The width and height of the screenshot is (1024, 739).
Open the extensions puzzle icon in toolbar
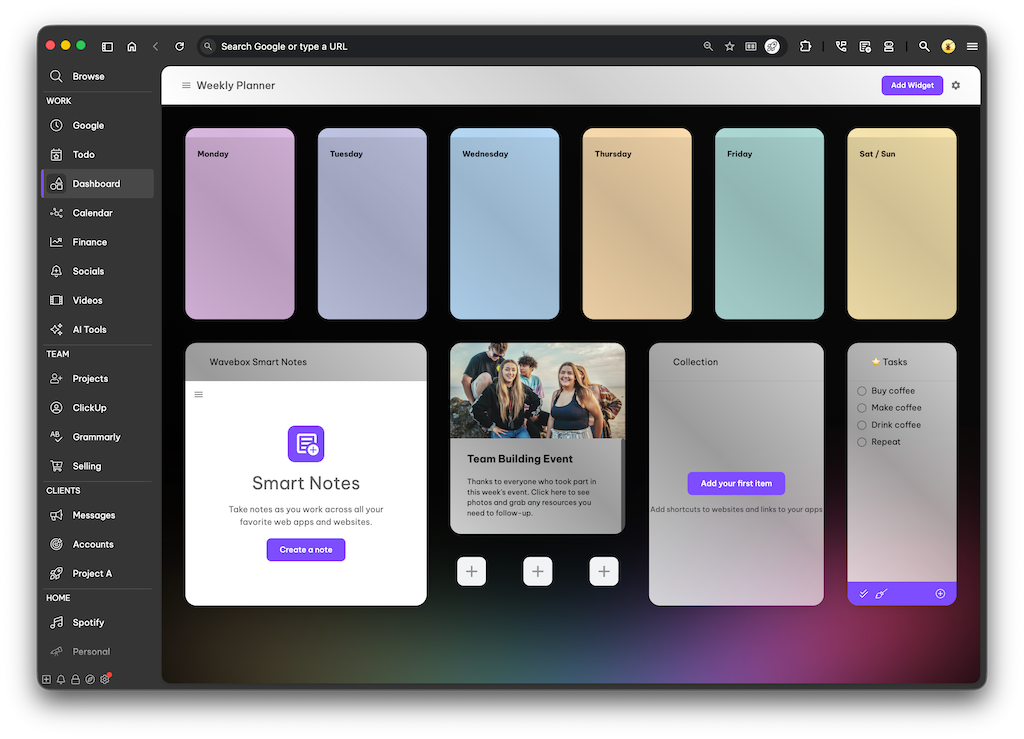(x=805, y=46)
